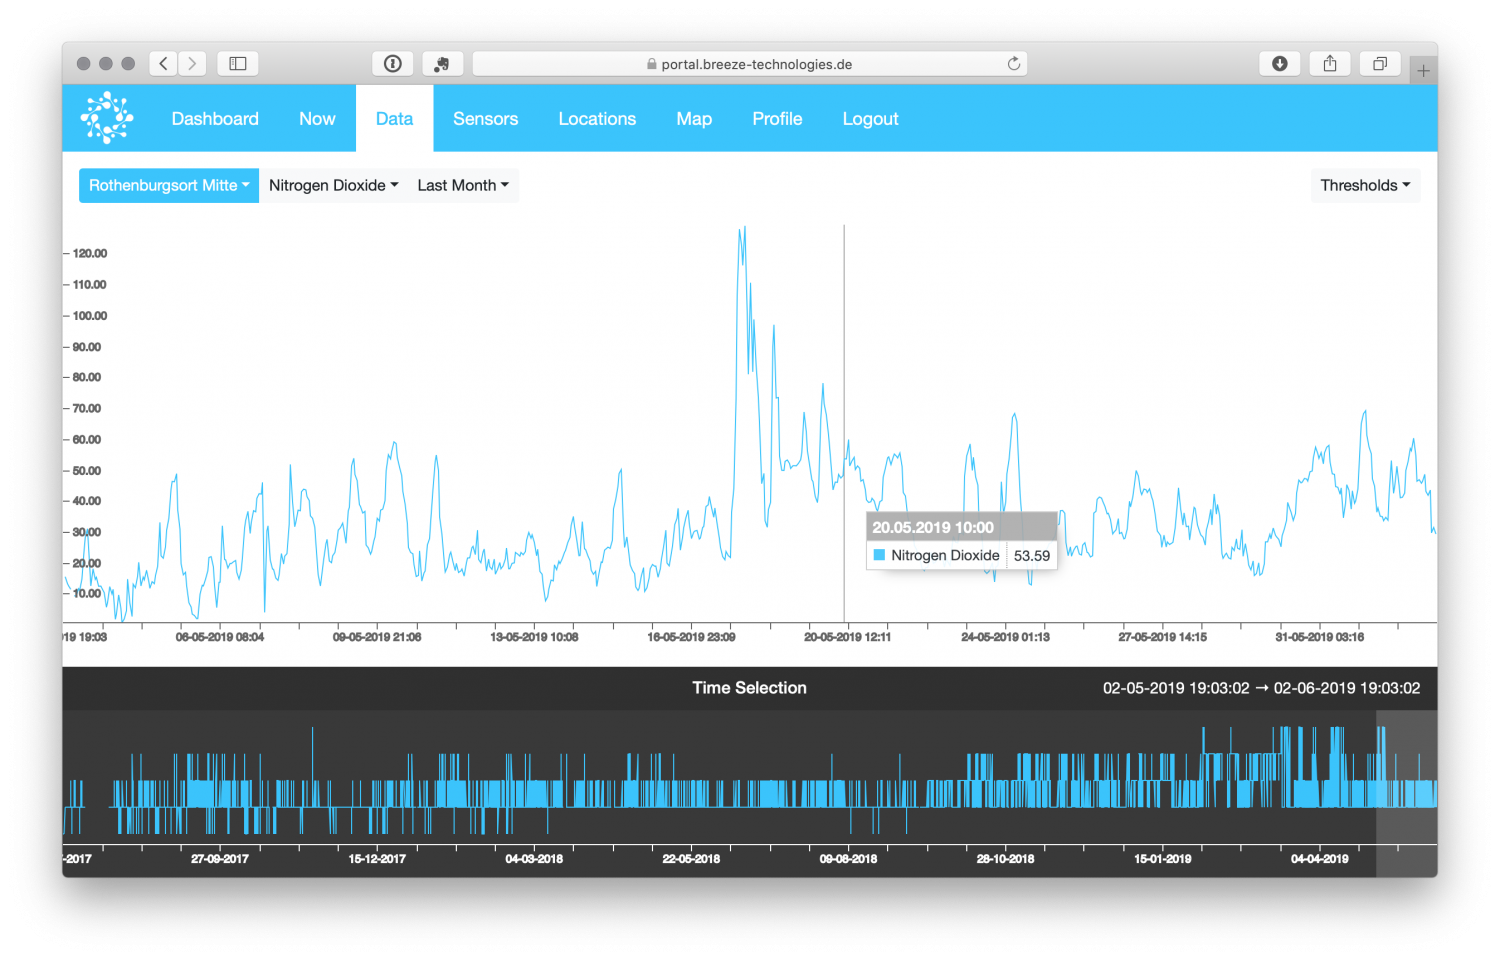Navigate back using the back arrow
1500x960 pixels.
(163, 63)
